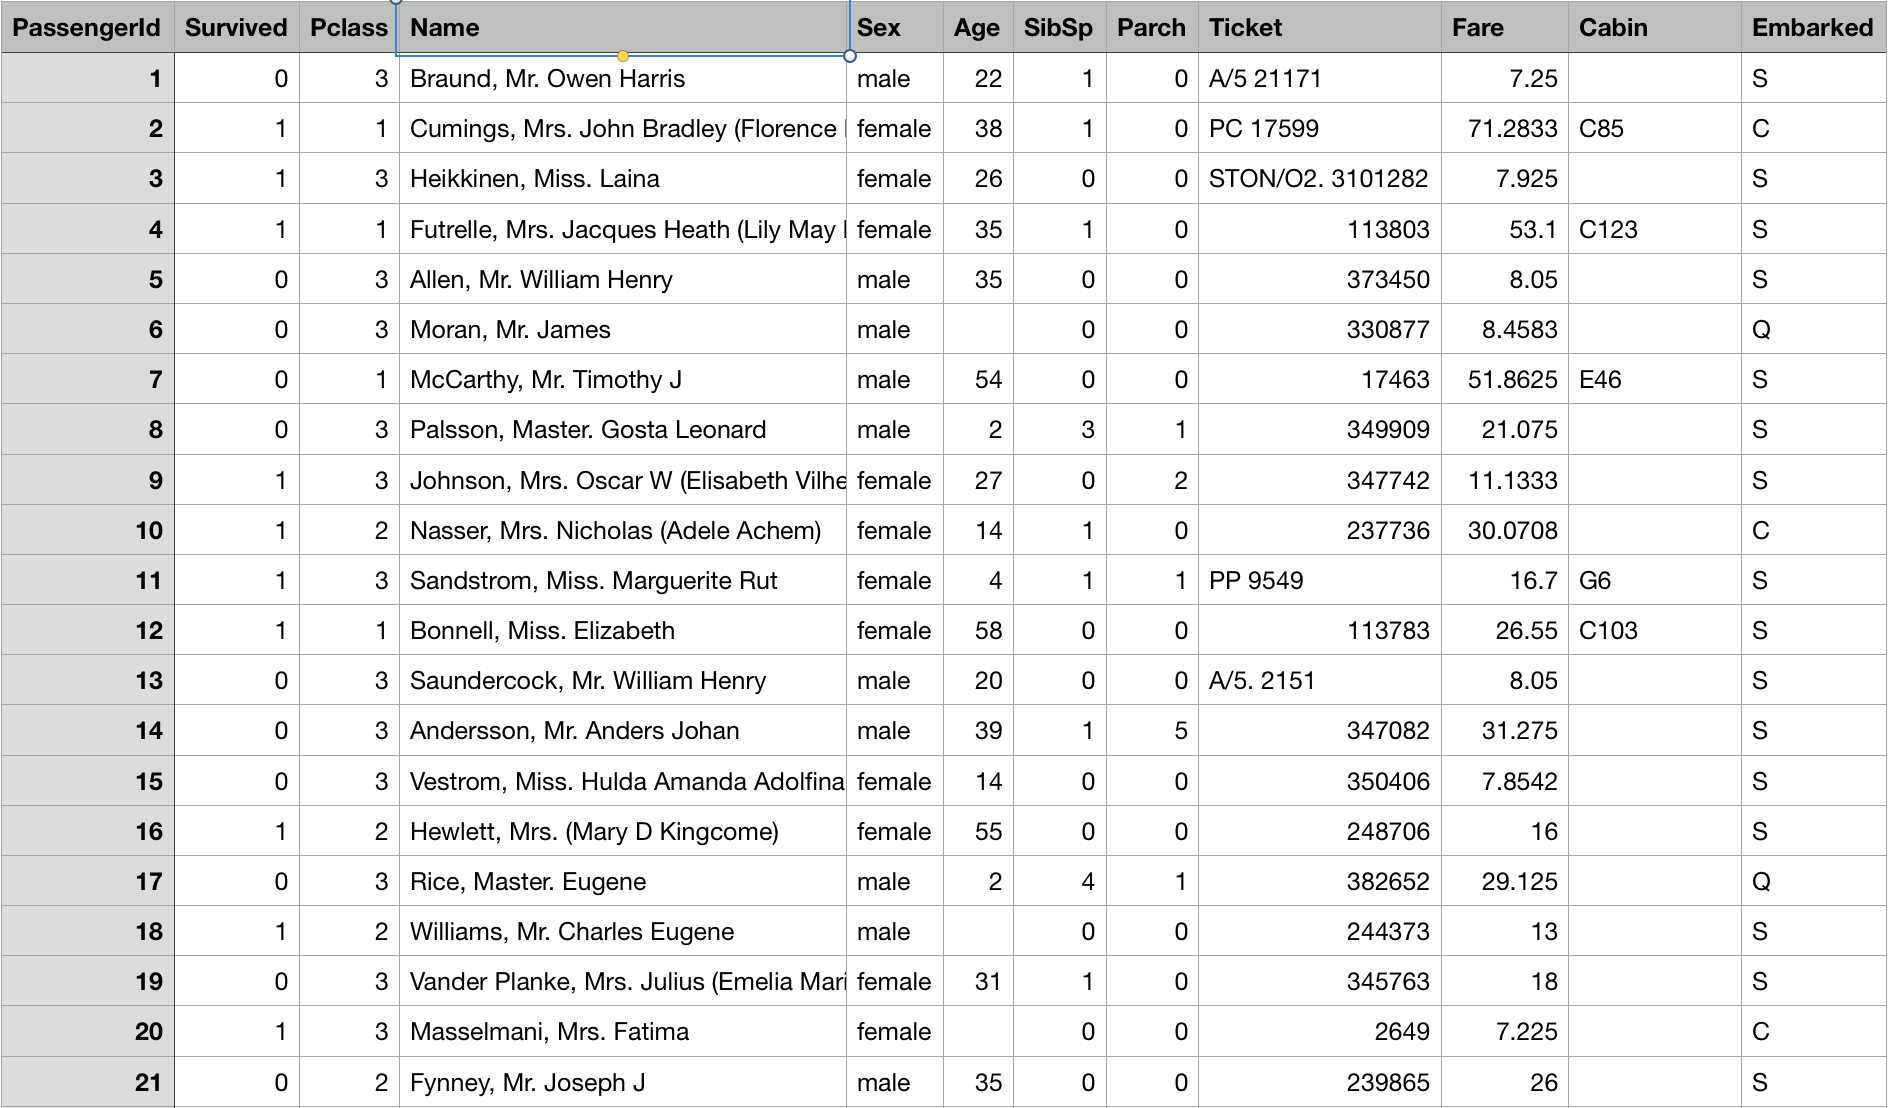Viewport: 1894px width, 1108px height.
Task: Click Johnson, Mrs. Oscar W name cell
Action: tap(623, 480)
